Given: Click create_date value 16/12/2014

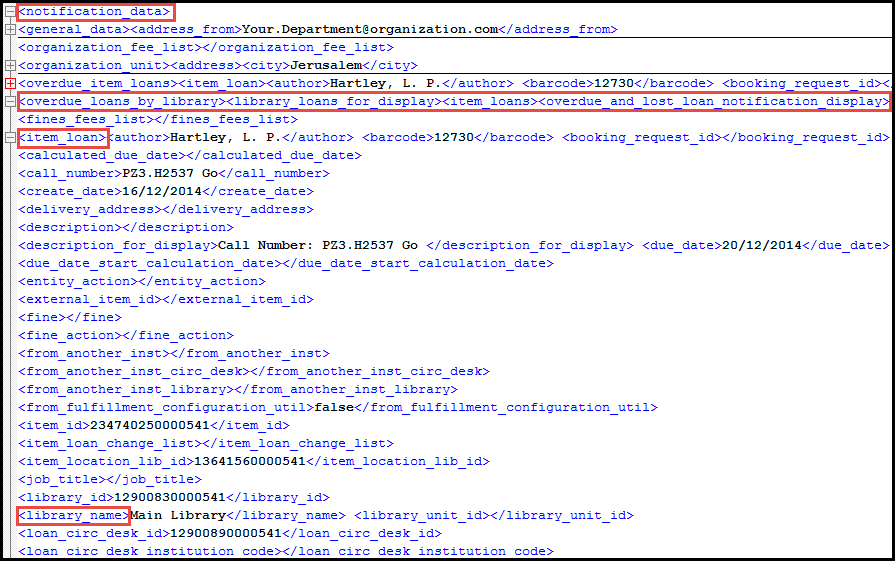Looking at the screenshot, I should point(162,191).
